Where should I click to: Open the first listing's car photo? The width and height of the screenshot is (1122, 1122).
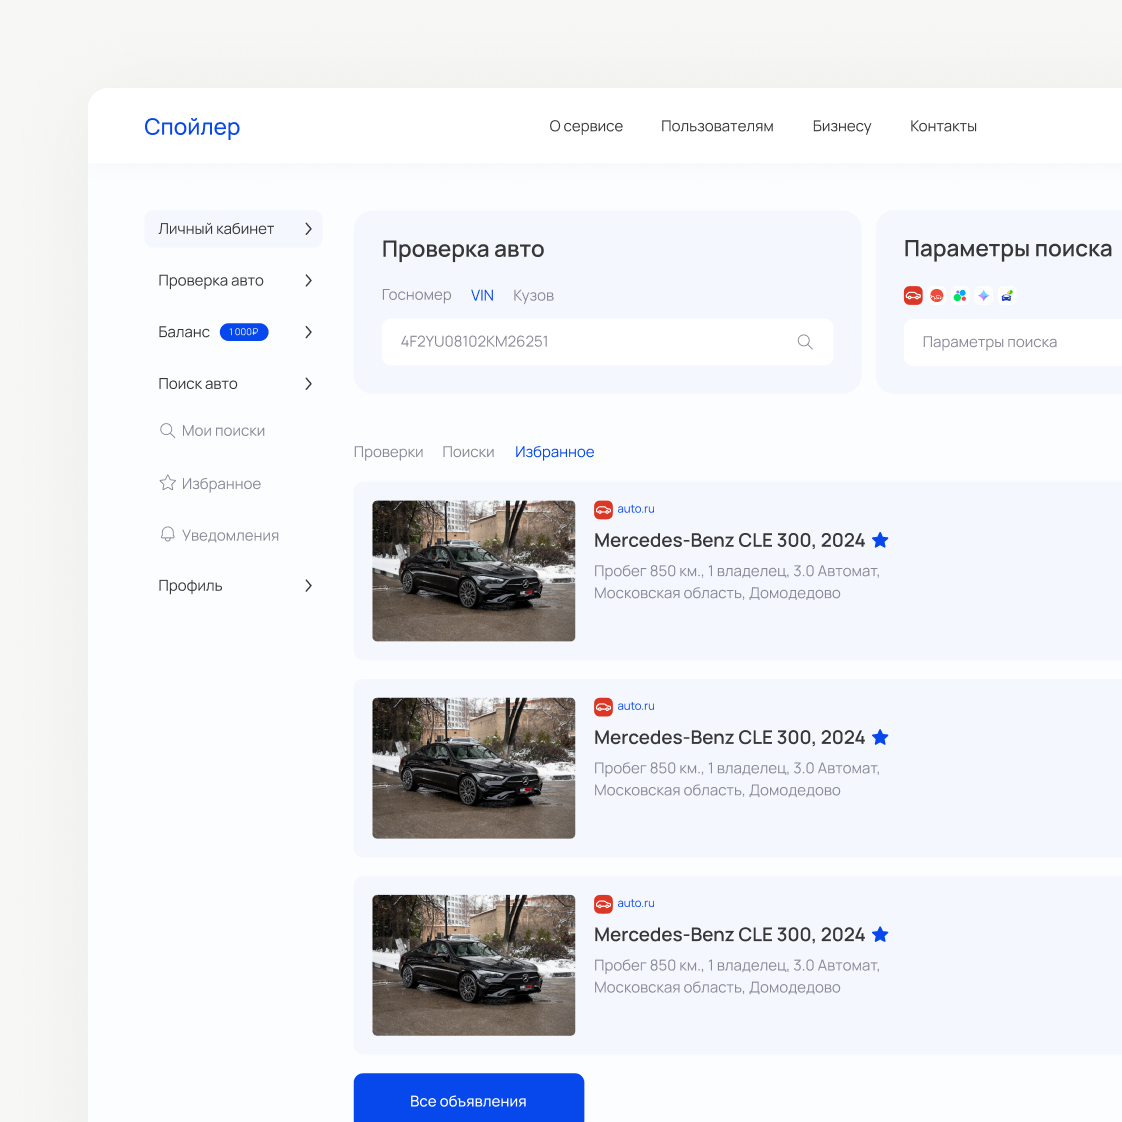point(474,570)
